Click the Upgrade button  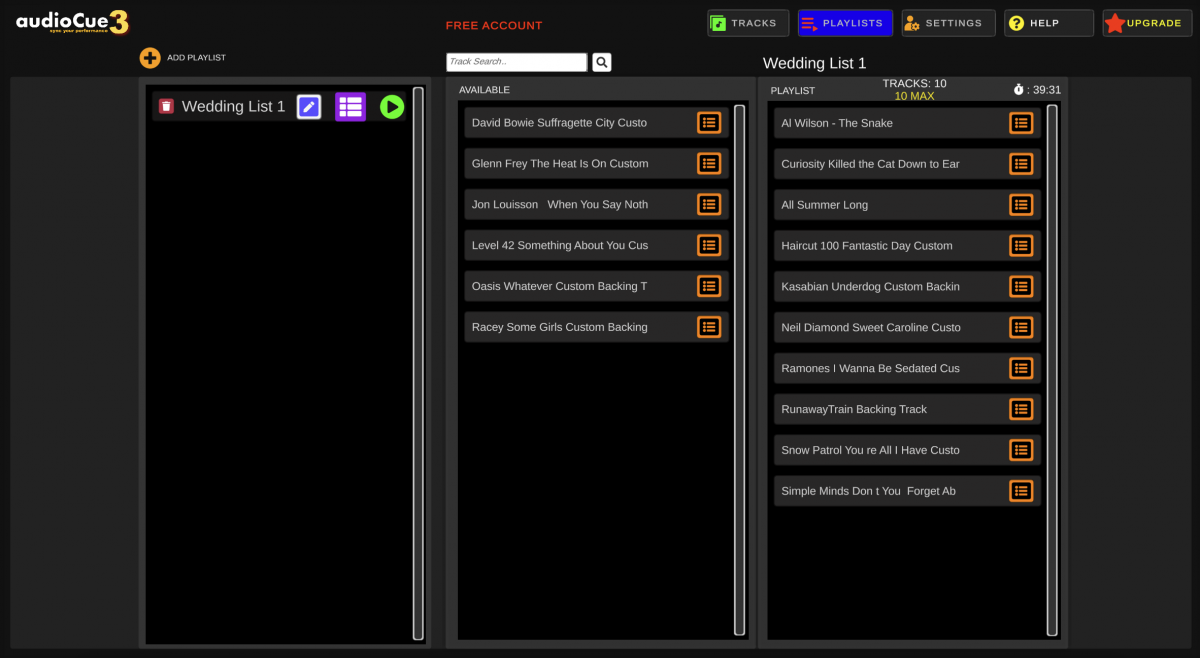[1147, 23]
